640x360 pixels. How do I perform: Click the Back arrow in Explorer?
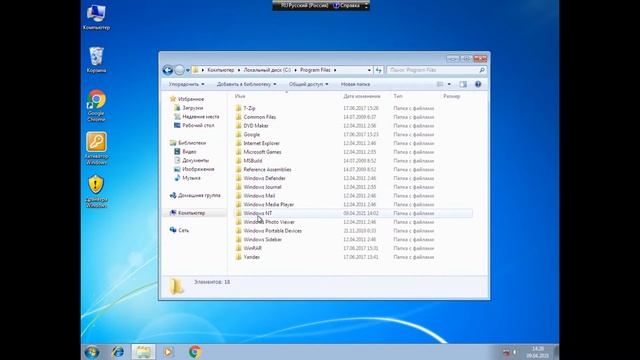[167, 70]
